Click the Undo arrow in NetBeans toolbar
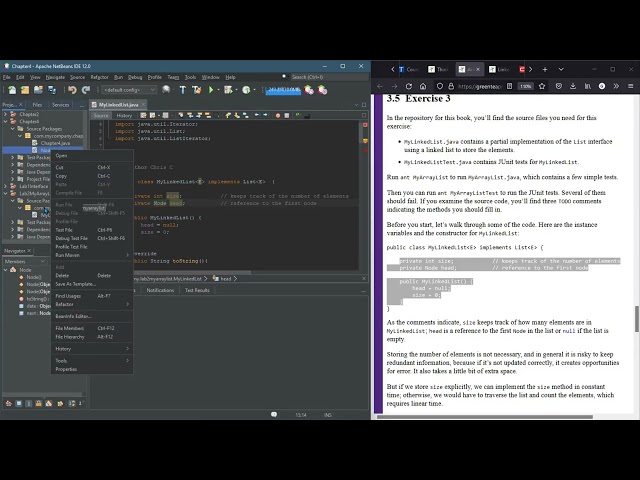The height and width of the screenshot is (480, 640). [x=72, y=90]
